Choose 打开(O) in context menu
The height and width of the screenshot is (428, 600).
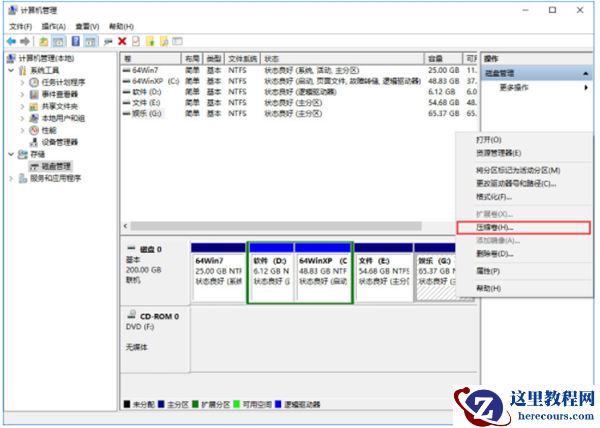tap(523, 140)
